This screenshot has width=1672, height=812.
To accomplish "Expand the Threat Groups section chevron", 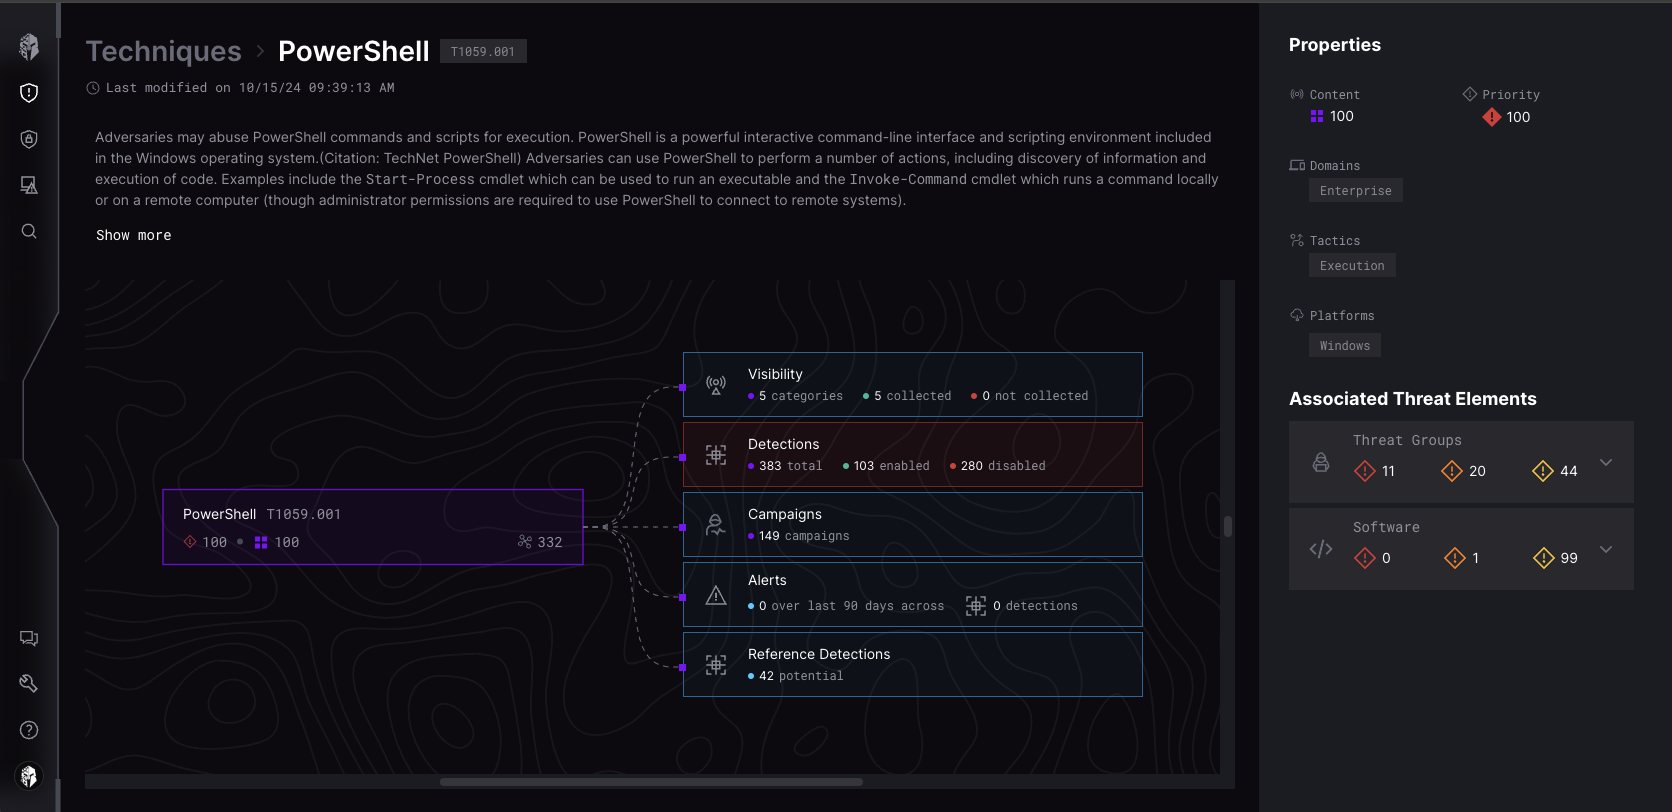I will (1606, 462).
